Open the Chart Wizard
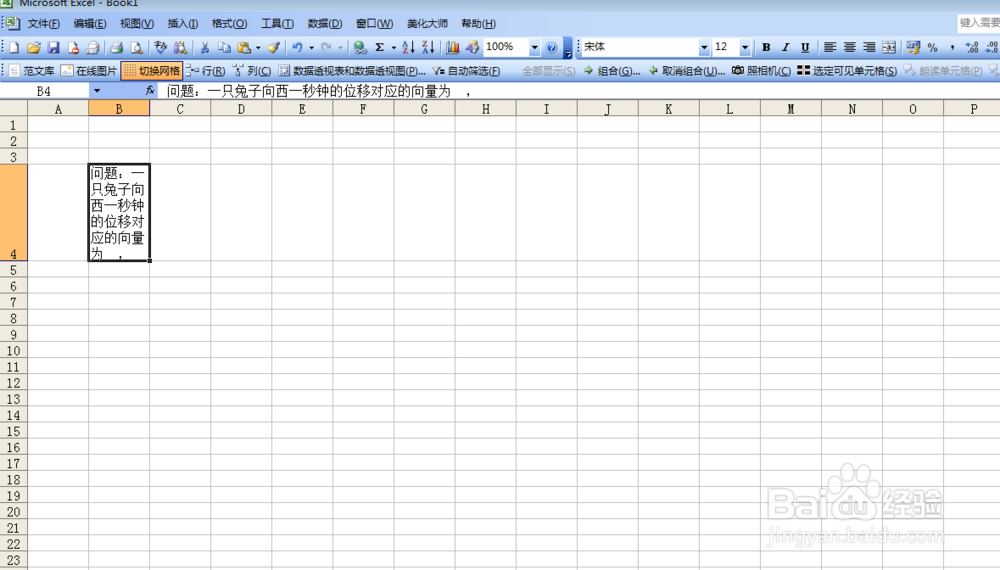This screenshot has width=1000, height=570. pos(453,47)
